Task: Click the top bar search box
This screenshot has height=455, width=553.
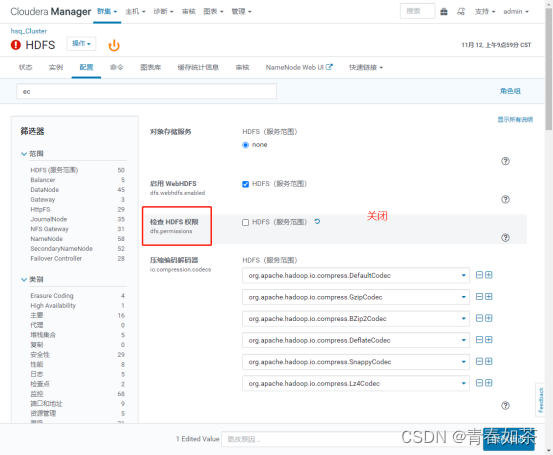Action: tap(417, 11)
